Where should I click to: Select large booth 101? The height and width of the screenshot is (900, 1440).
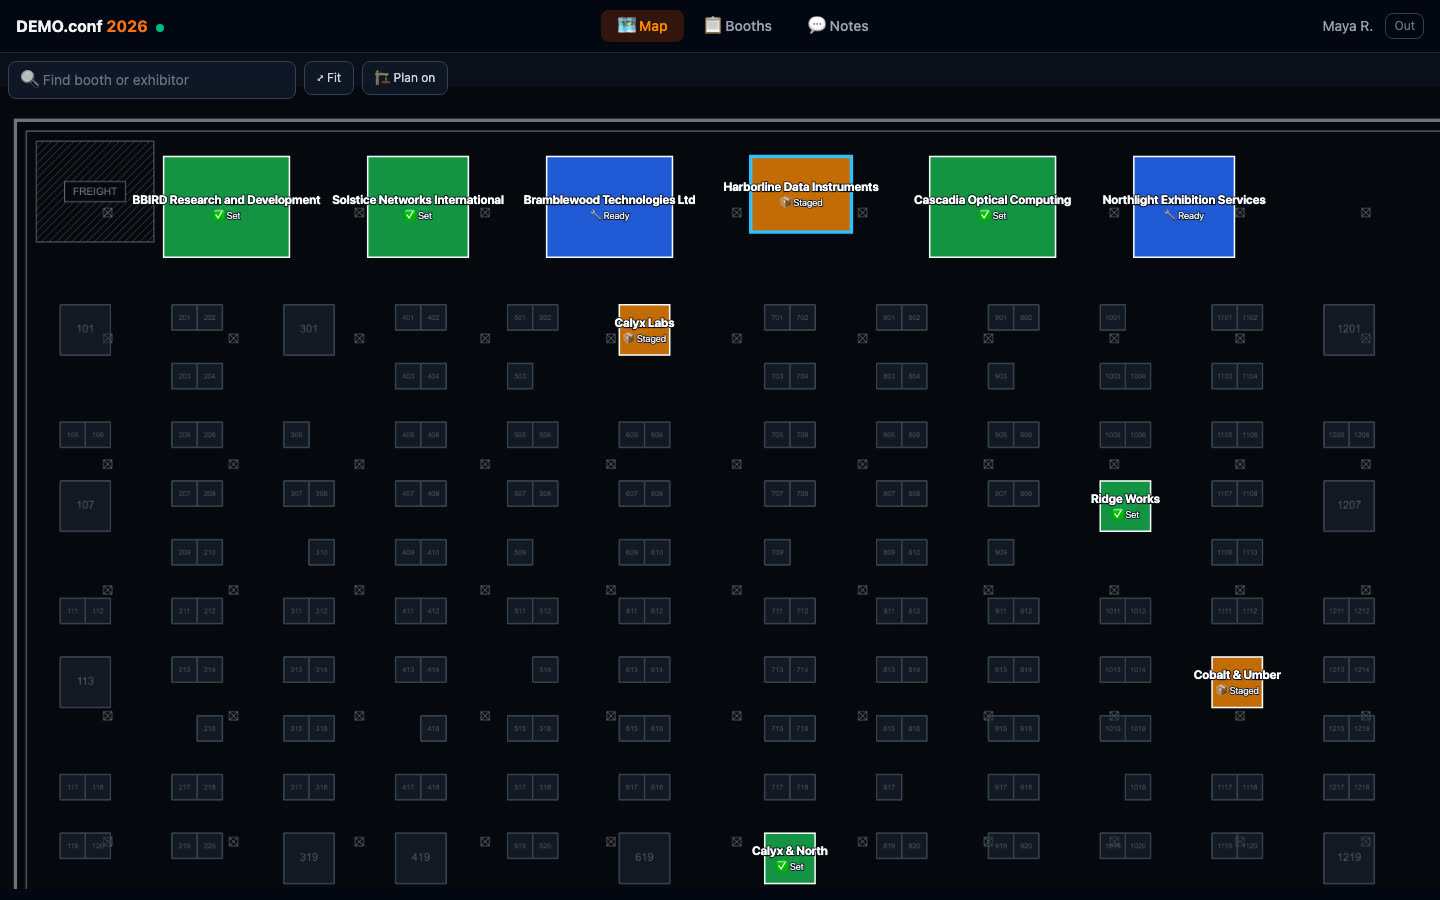coord(85,329)
